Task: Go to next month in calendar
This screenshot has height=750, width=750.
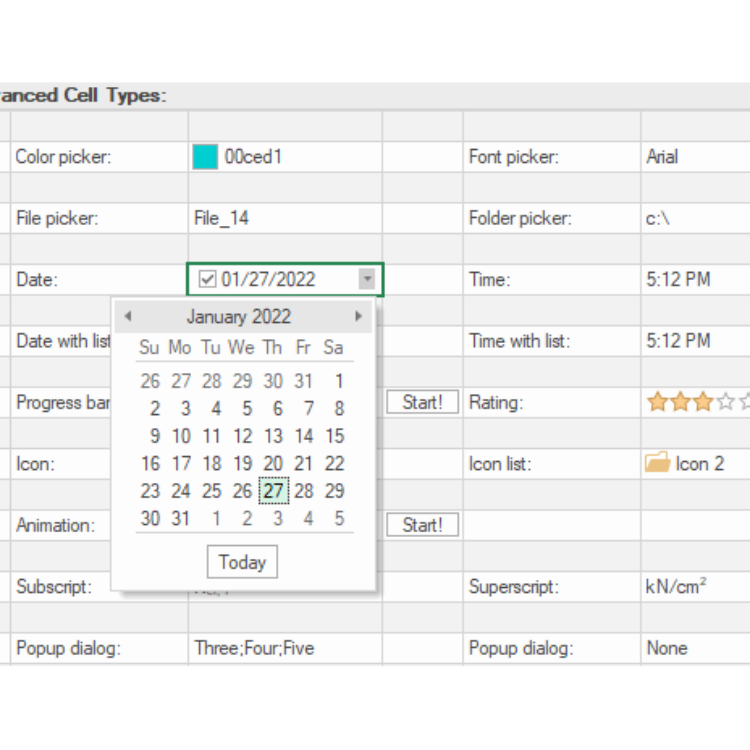Action: point(358,317)
